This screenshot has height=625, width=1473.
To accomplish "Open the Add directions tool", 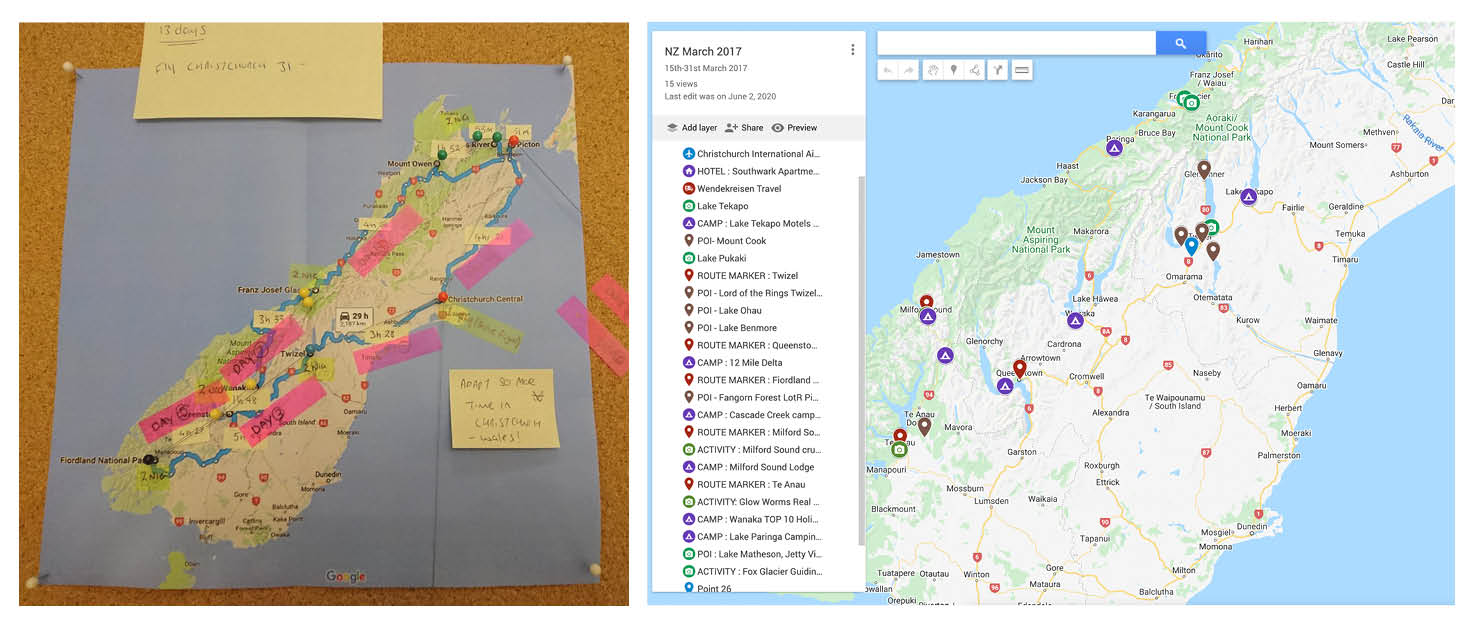I will pyautogui.click(x=998, y=69).
